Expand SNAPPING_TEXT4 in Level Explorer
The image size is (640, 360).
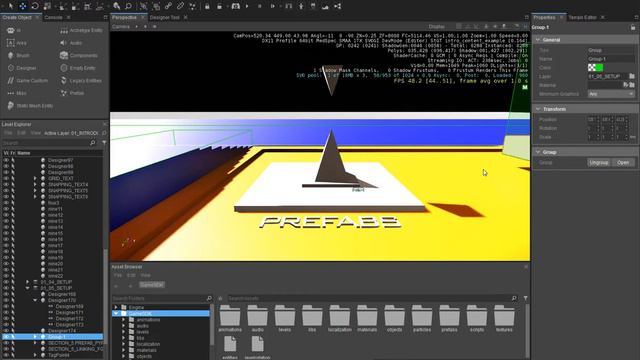(x=35, y=184)
